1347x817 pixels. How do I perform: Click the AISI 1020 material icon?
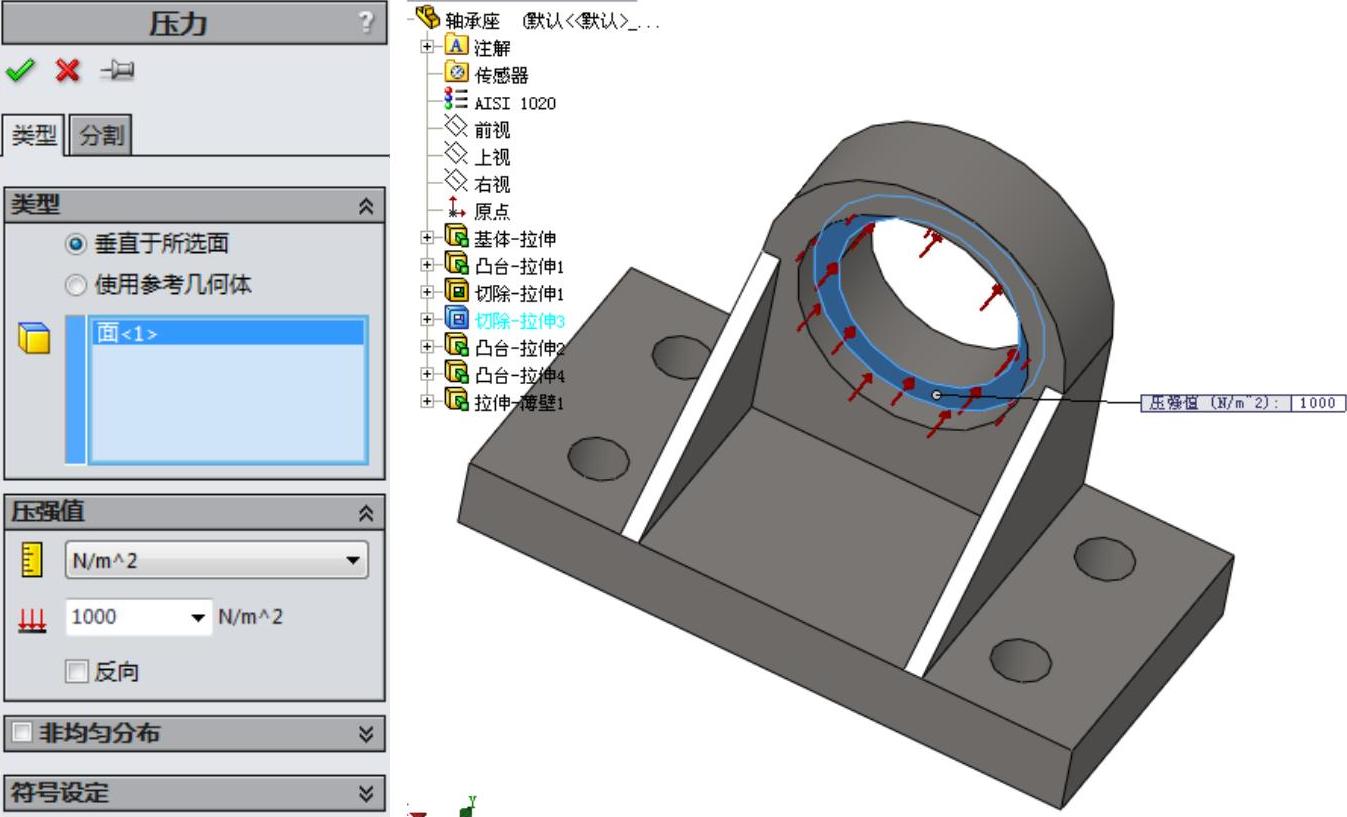pos(456,101)
